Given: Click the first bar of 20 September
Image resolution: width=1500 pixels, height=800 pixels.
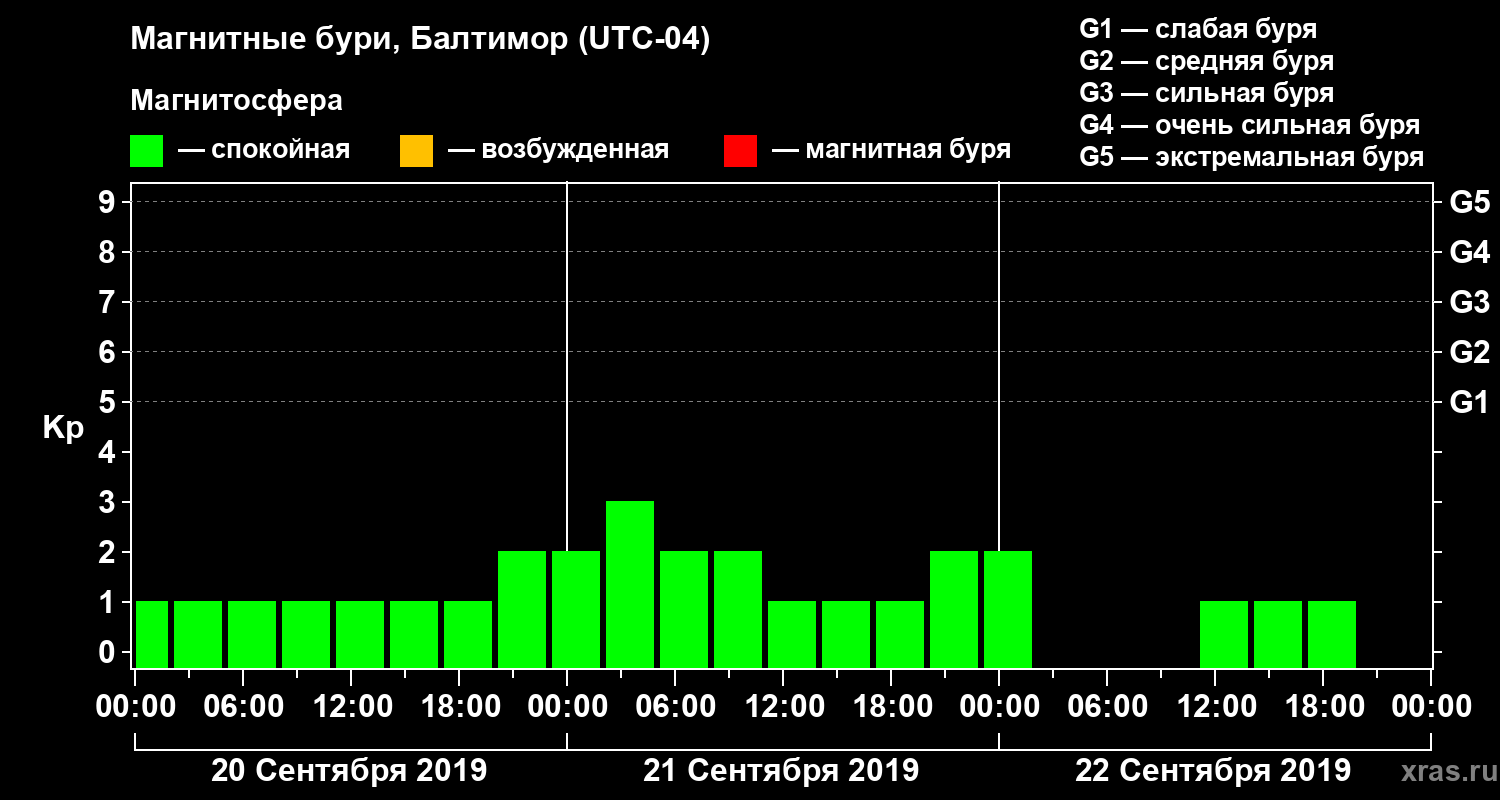Looking at the screenshot, I should point(152,634).
